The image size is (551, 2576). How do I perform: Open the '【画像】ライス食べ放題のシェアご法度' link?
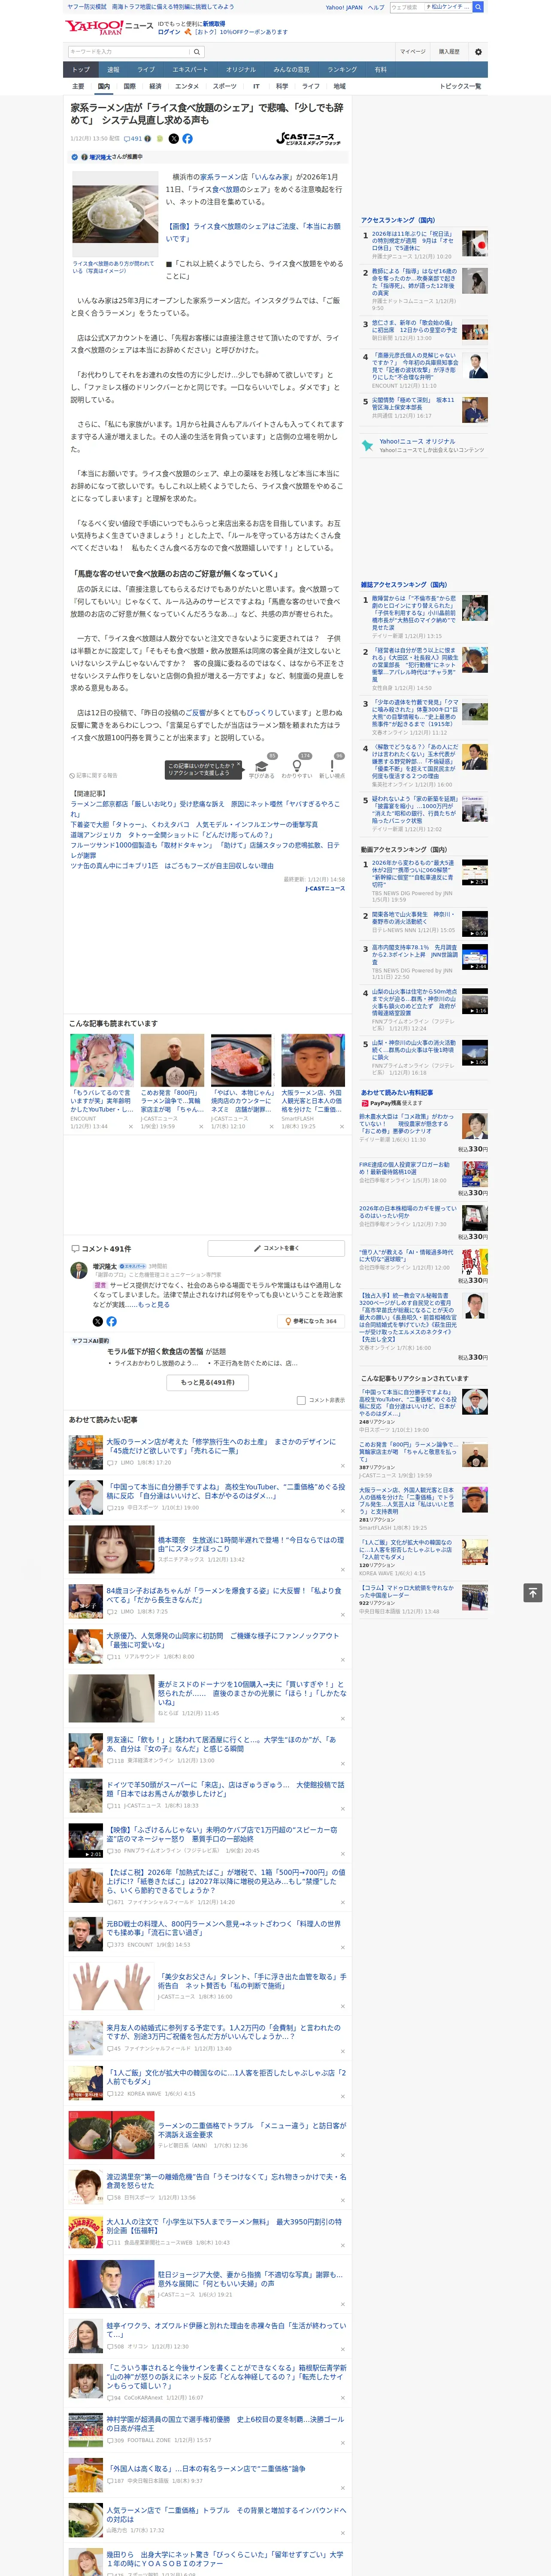[x=254, y=232]
